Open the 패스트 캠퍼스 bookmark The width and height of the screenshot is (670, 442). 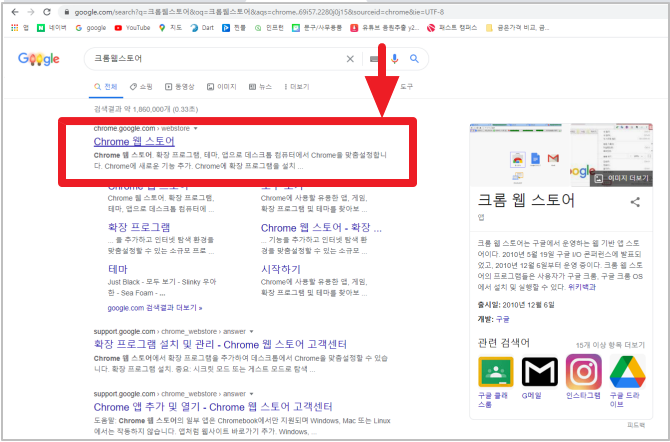(x=452, y=28)
